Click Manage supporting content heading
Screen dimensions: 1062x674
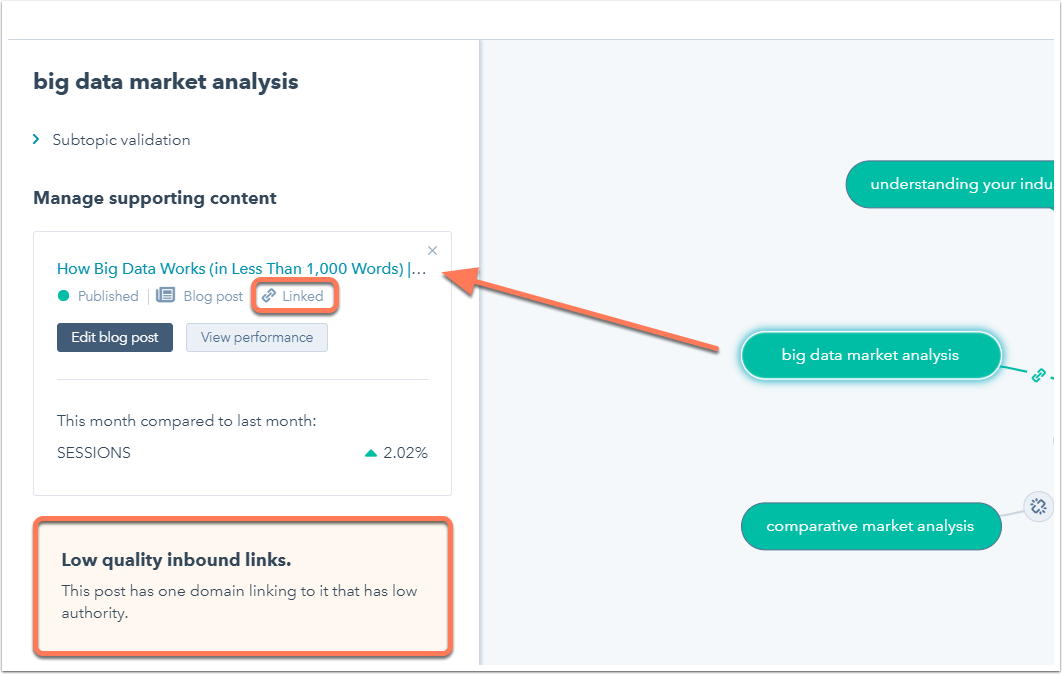point(155,198)
